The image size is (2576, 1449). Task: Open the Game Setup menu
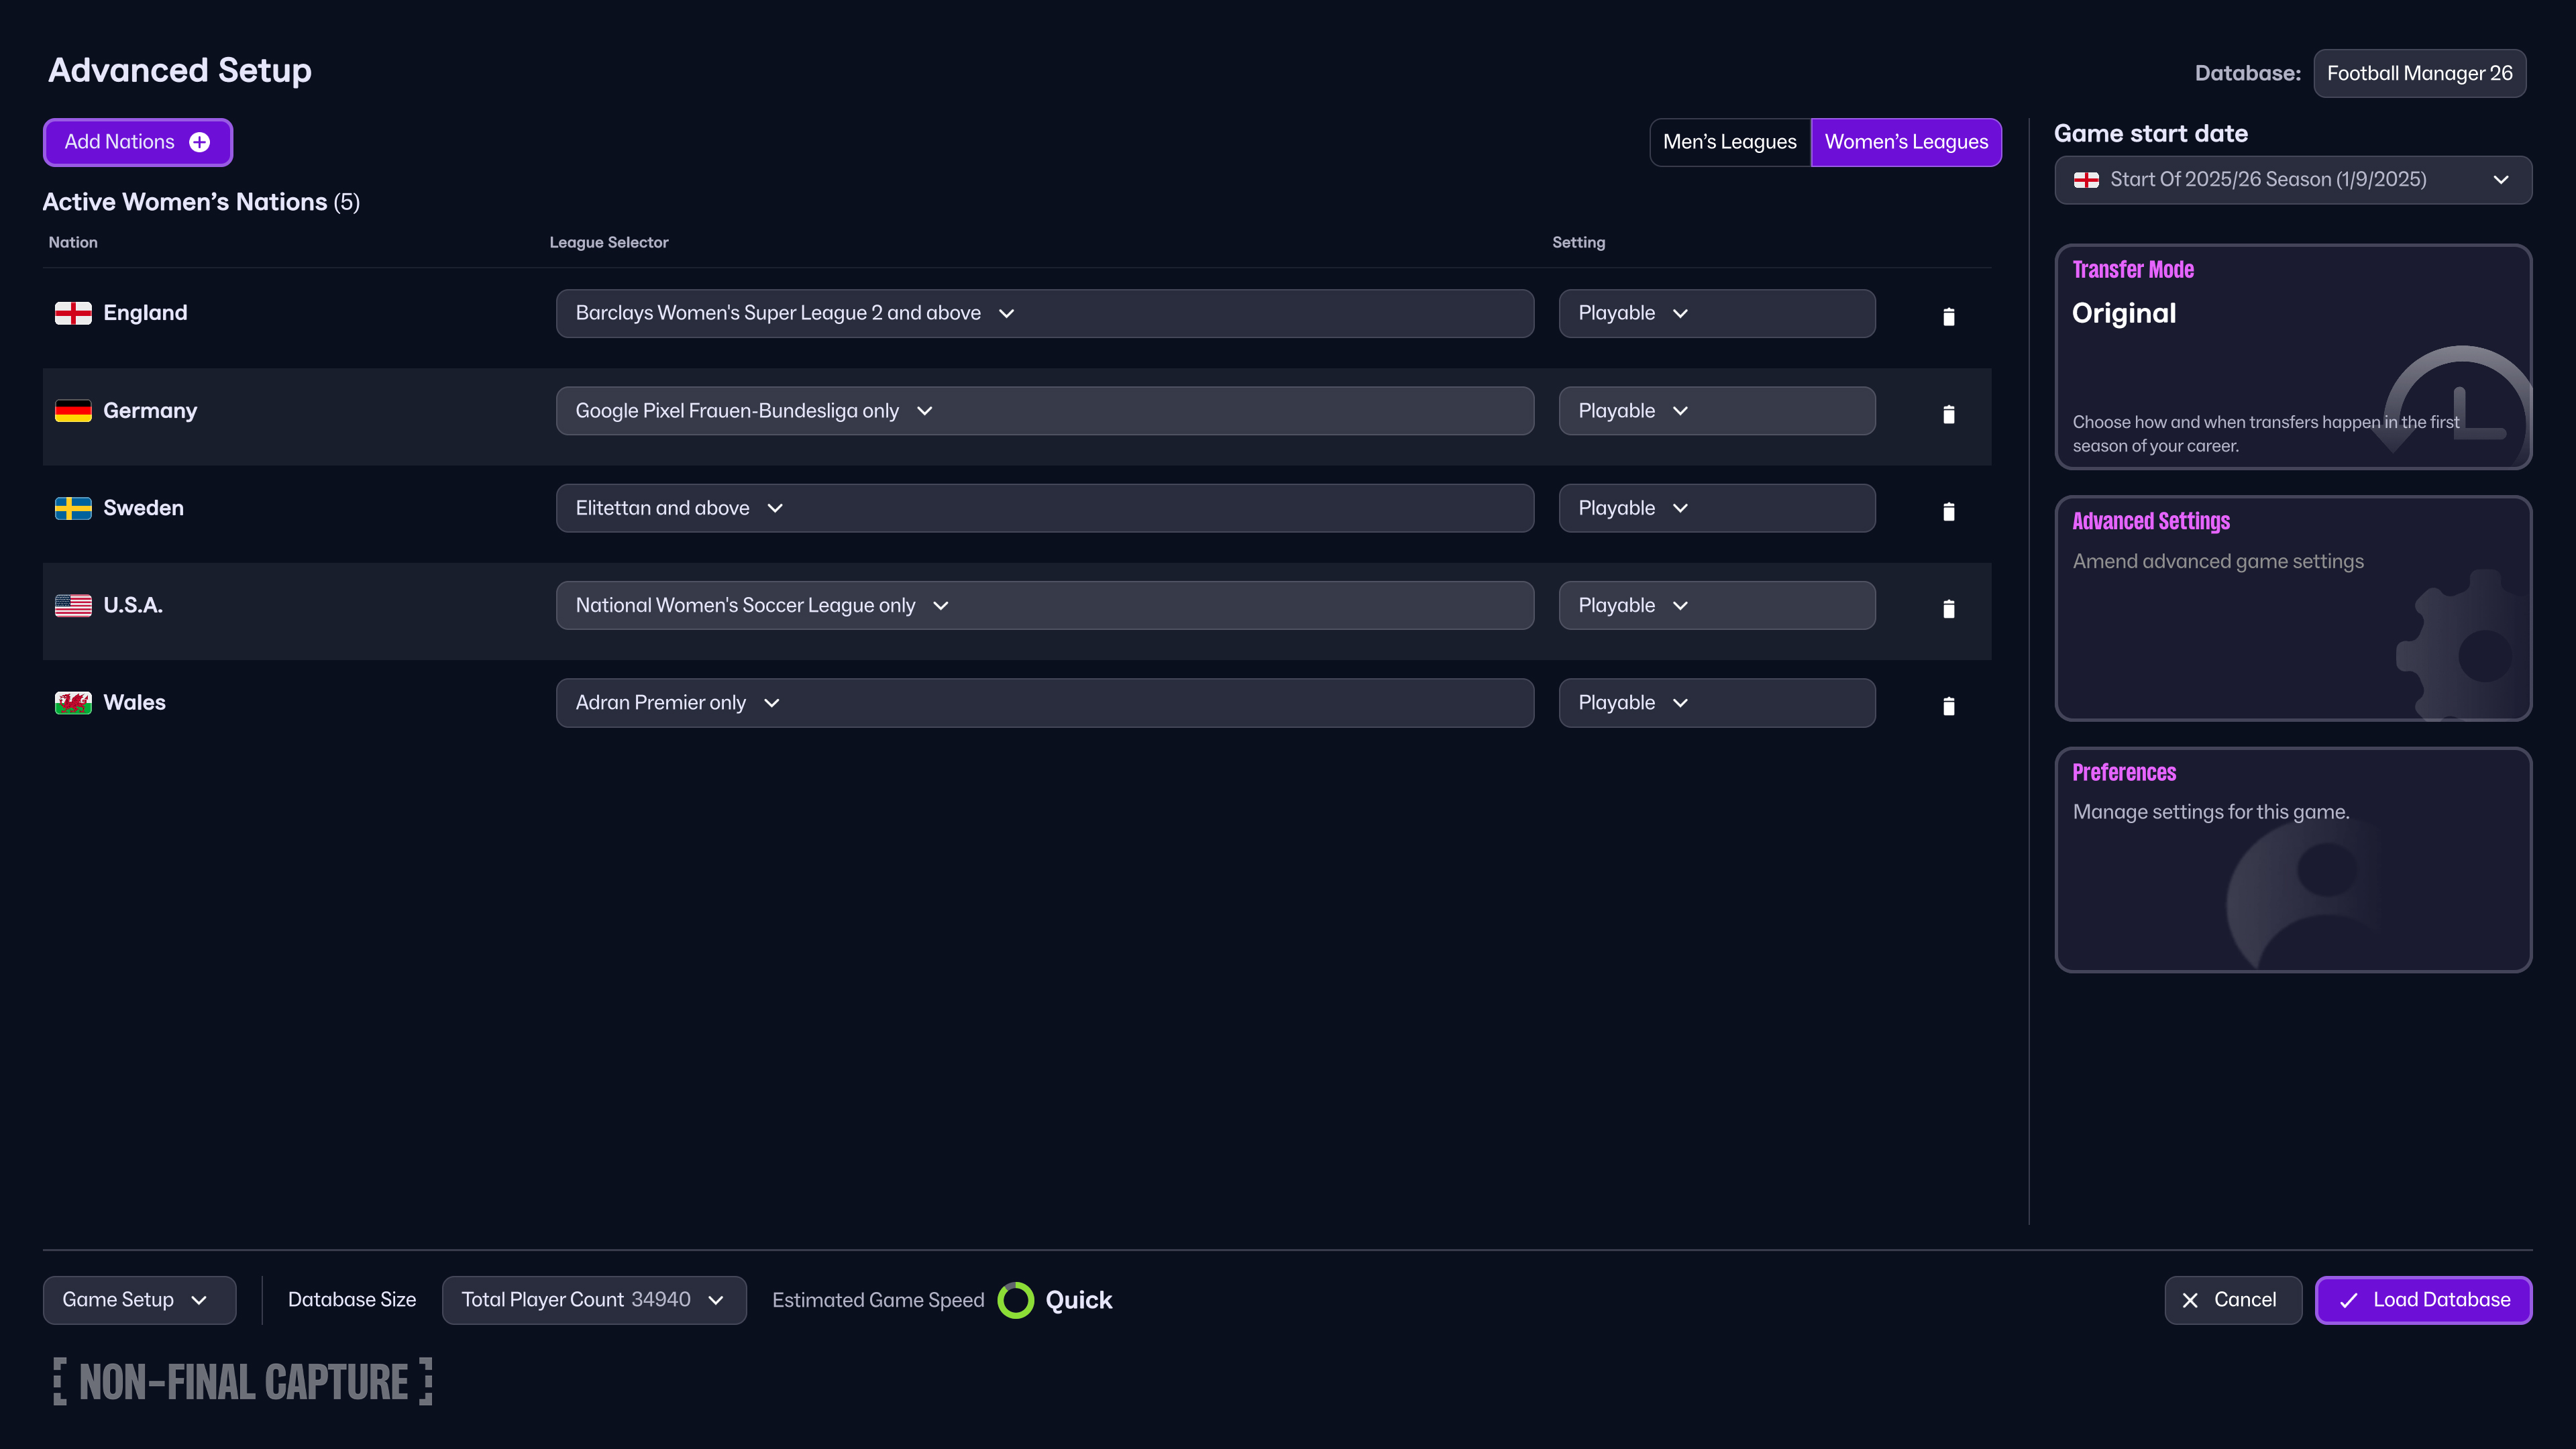[x=139, y=1300]
